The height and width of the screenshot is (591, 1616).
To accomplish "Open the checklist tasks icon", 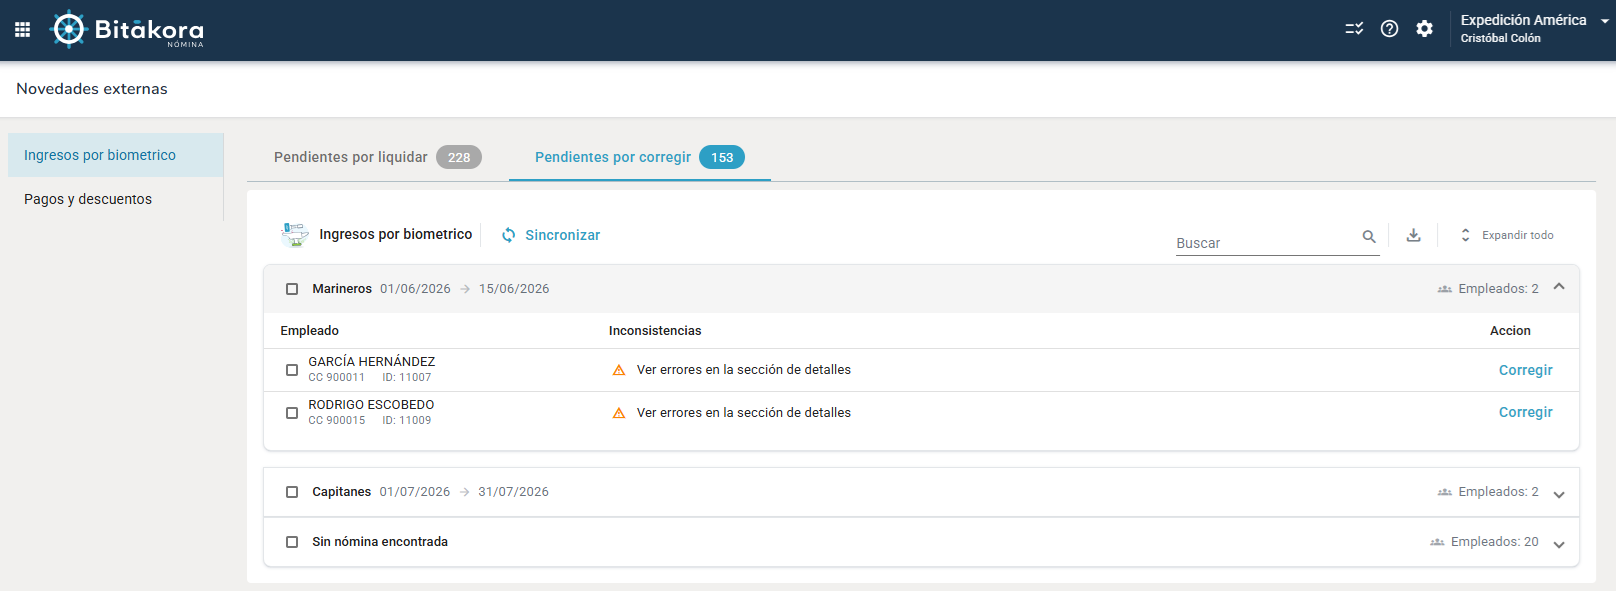I will (x=1354, y=29).
